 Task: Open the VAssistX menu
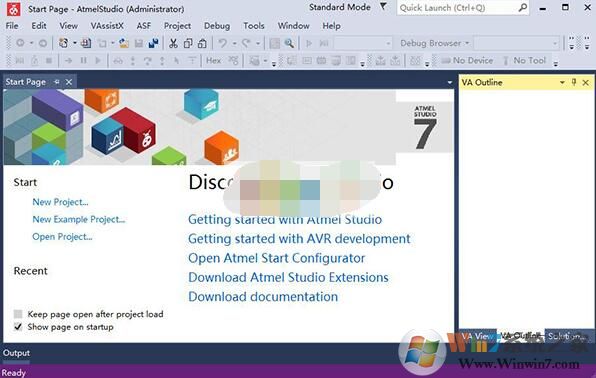pyautogui.click(x=107, y=26)
